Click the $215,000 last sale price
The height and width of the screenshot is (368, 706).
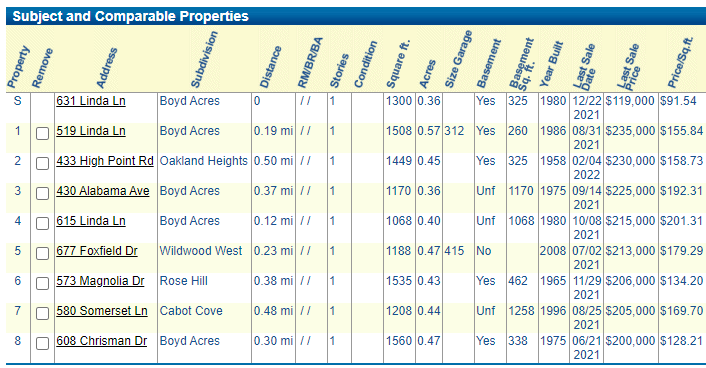click(630, 221)
